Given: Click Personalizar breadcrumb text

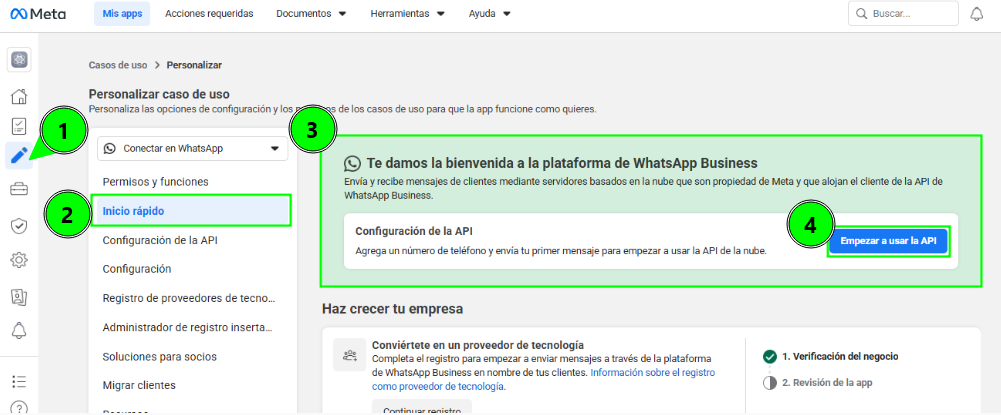Looking at the screenshot, I should (x=194, y=65).
